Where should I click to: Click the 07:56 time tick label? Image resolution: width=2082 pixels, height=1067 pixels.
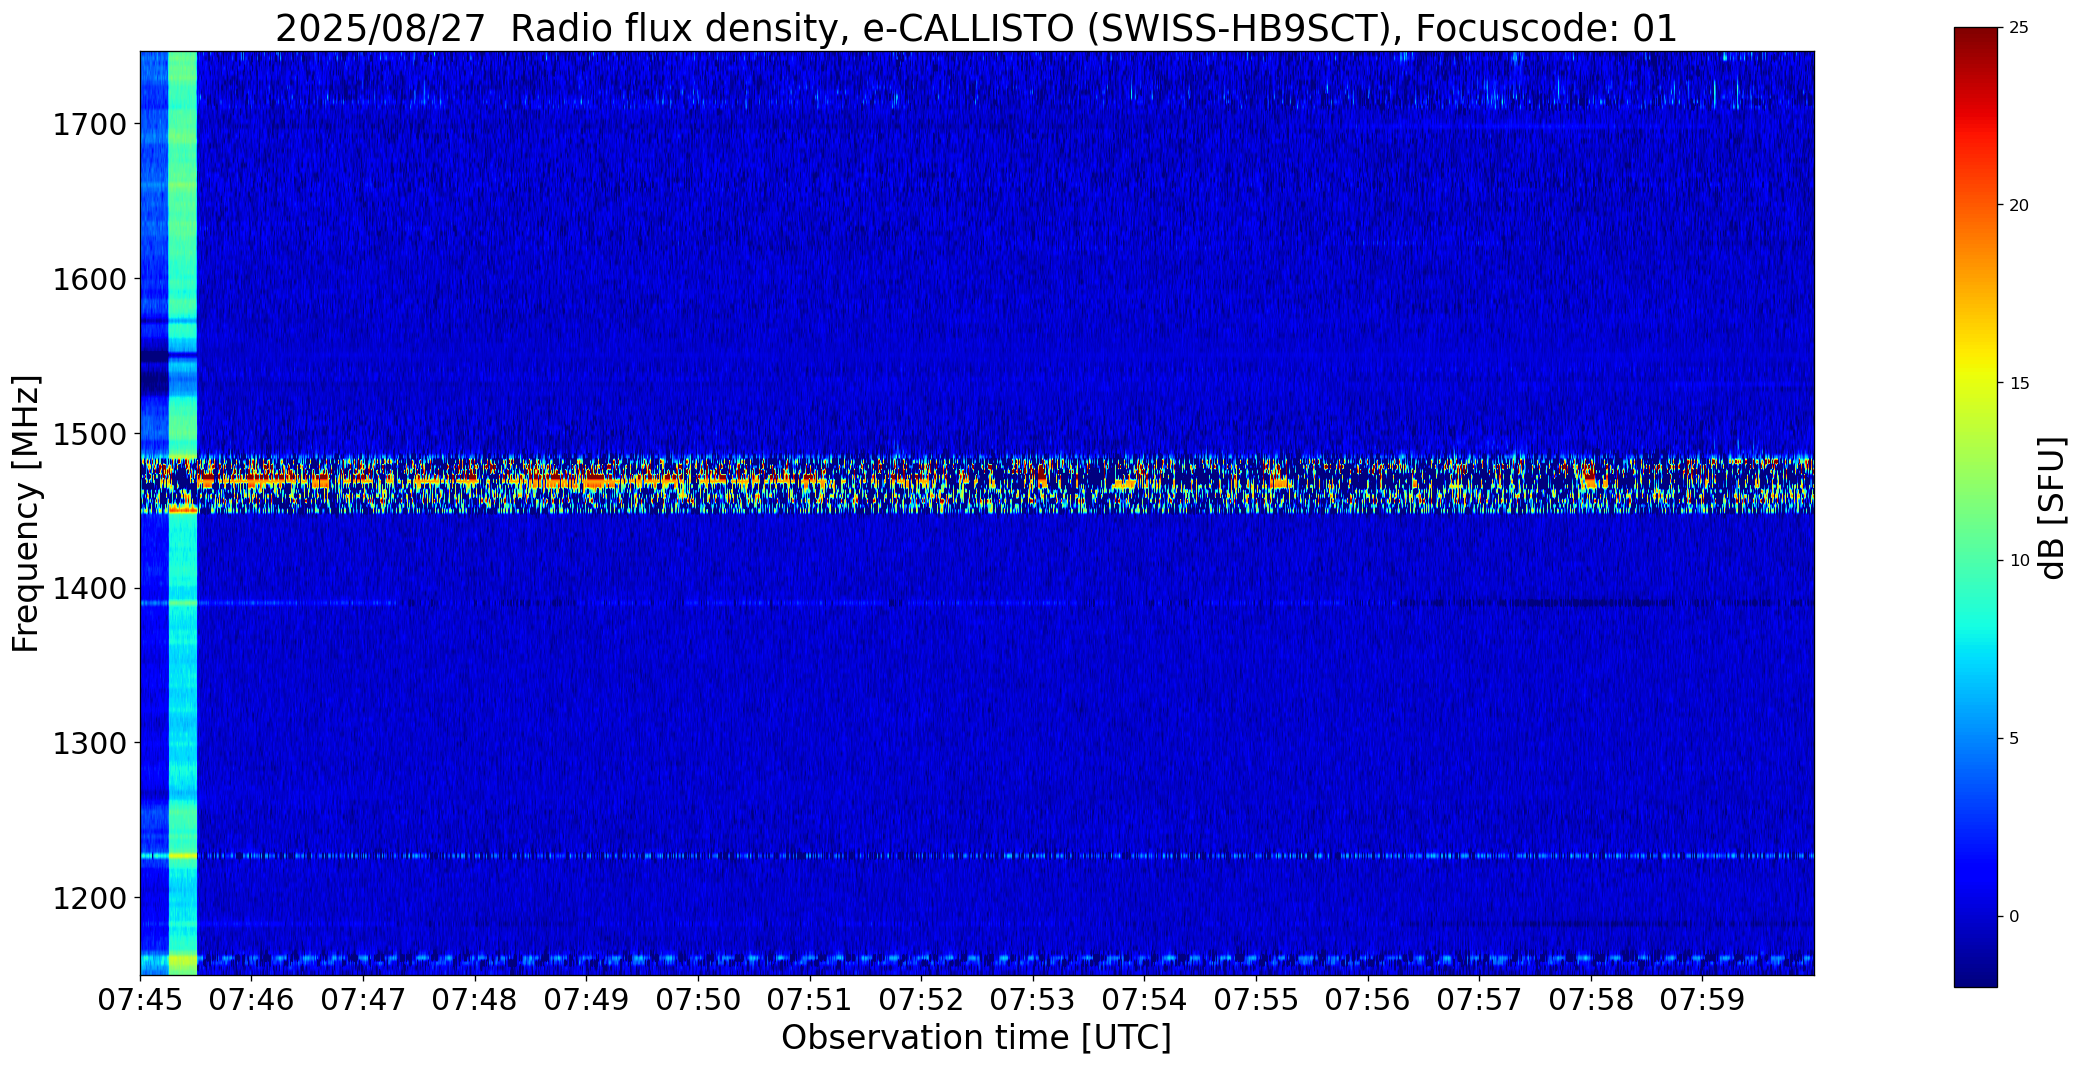point(1367,1000)
